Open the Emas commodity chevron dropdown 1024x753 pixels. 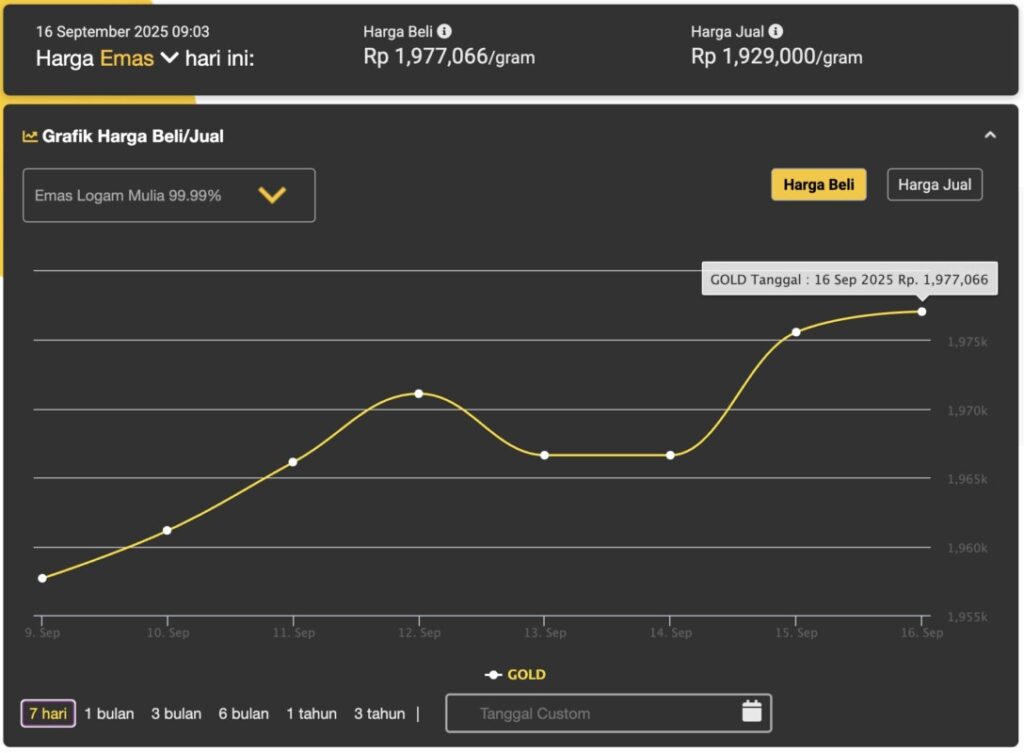click(x=169, y=58)
